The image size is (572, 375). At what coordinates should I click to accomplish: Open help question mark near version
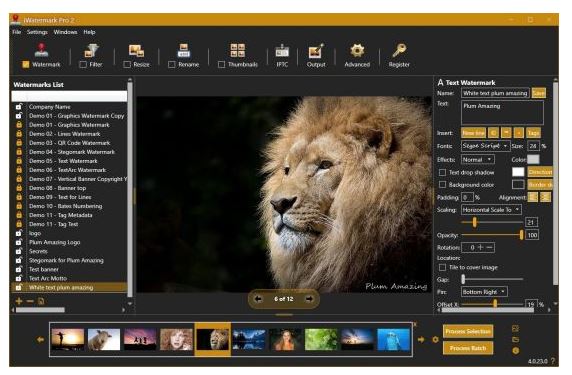click(553, 361)
